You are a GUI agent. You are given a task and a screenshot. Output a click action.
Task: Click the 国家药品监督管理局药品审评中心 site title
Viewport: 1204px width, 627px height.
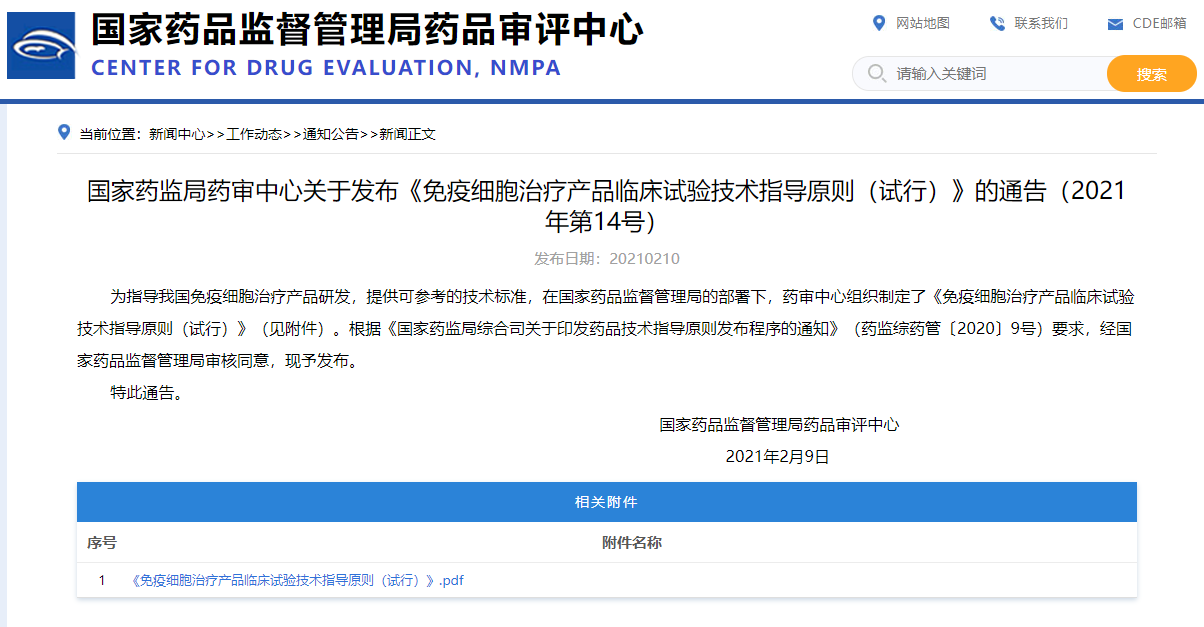pos(367,30)
